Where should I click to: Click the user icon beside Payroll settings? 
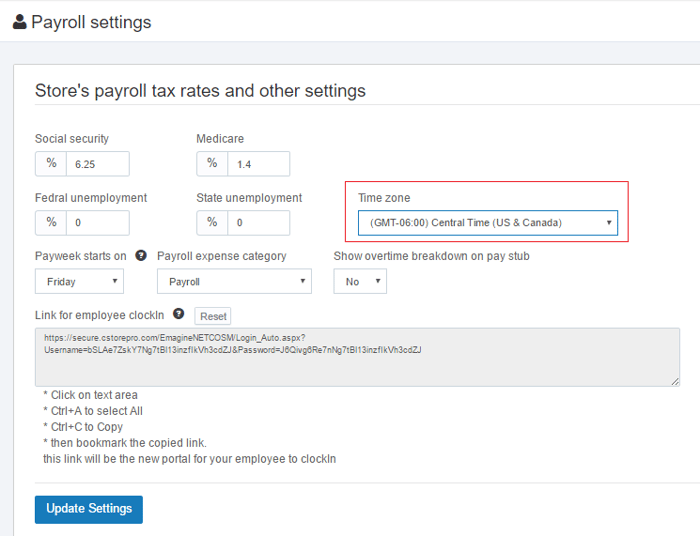(x=19, y=22)
